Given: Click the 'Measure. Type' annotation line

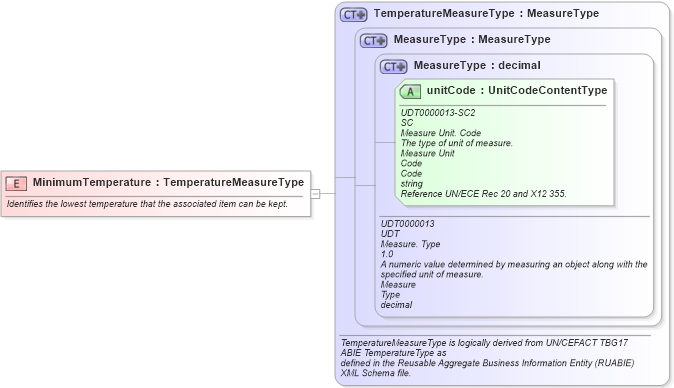Looking at the screenshot, I should click(x=410, y=244).
